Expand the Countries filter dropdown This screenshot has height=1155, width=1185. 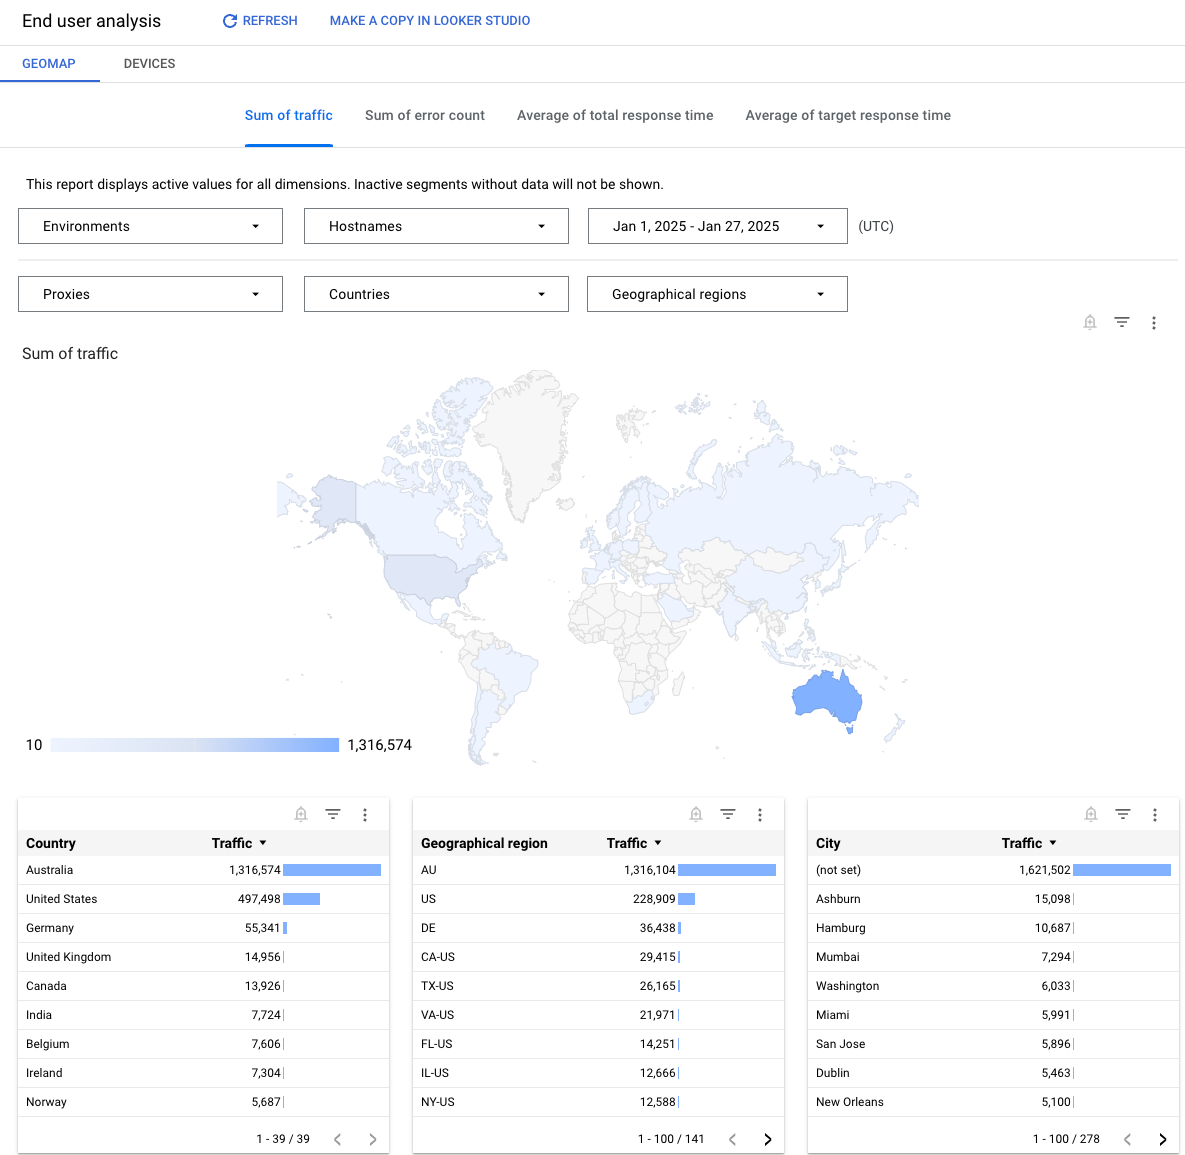(435, 293)
